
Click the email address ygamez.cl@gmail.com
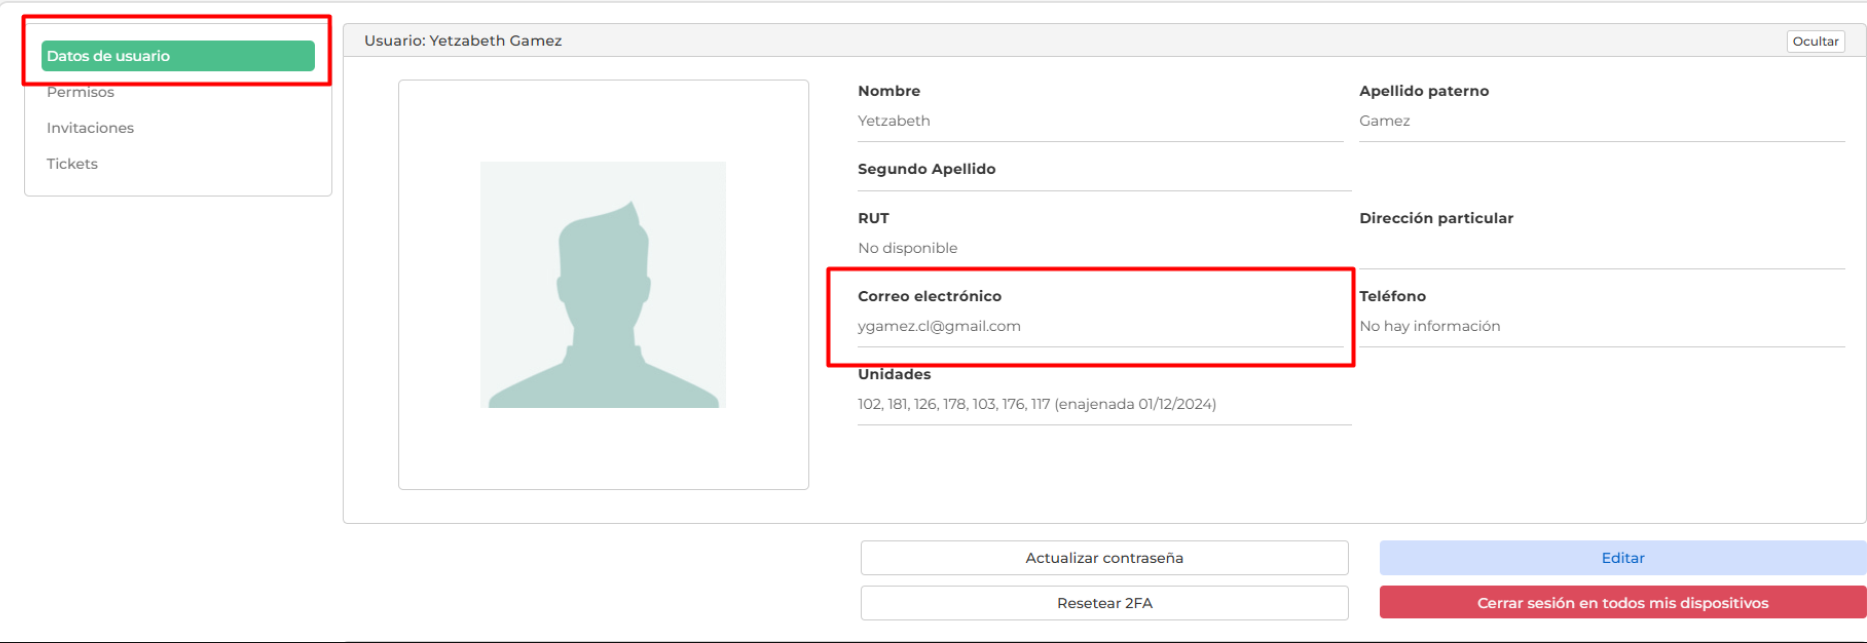pyautogui.click(x=939, y=326)
